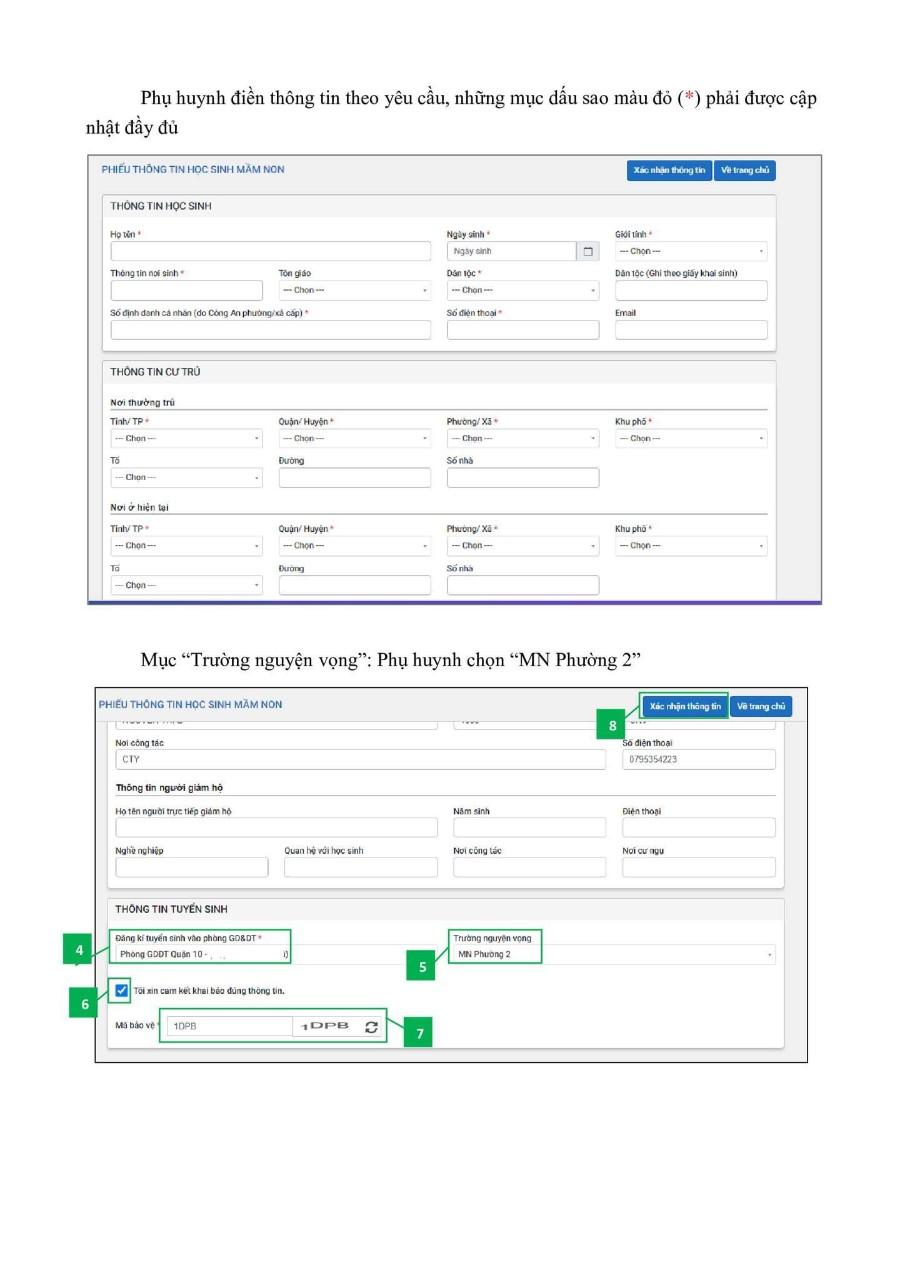The image size is (905, 1280).
Task: Focus the Nơi cư ngụ field
Action: point(699,867)
